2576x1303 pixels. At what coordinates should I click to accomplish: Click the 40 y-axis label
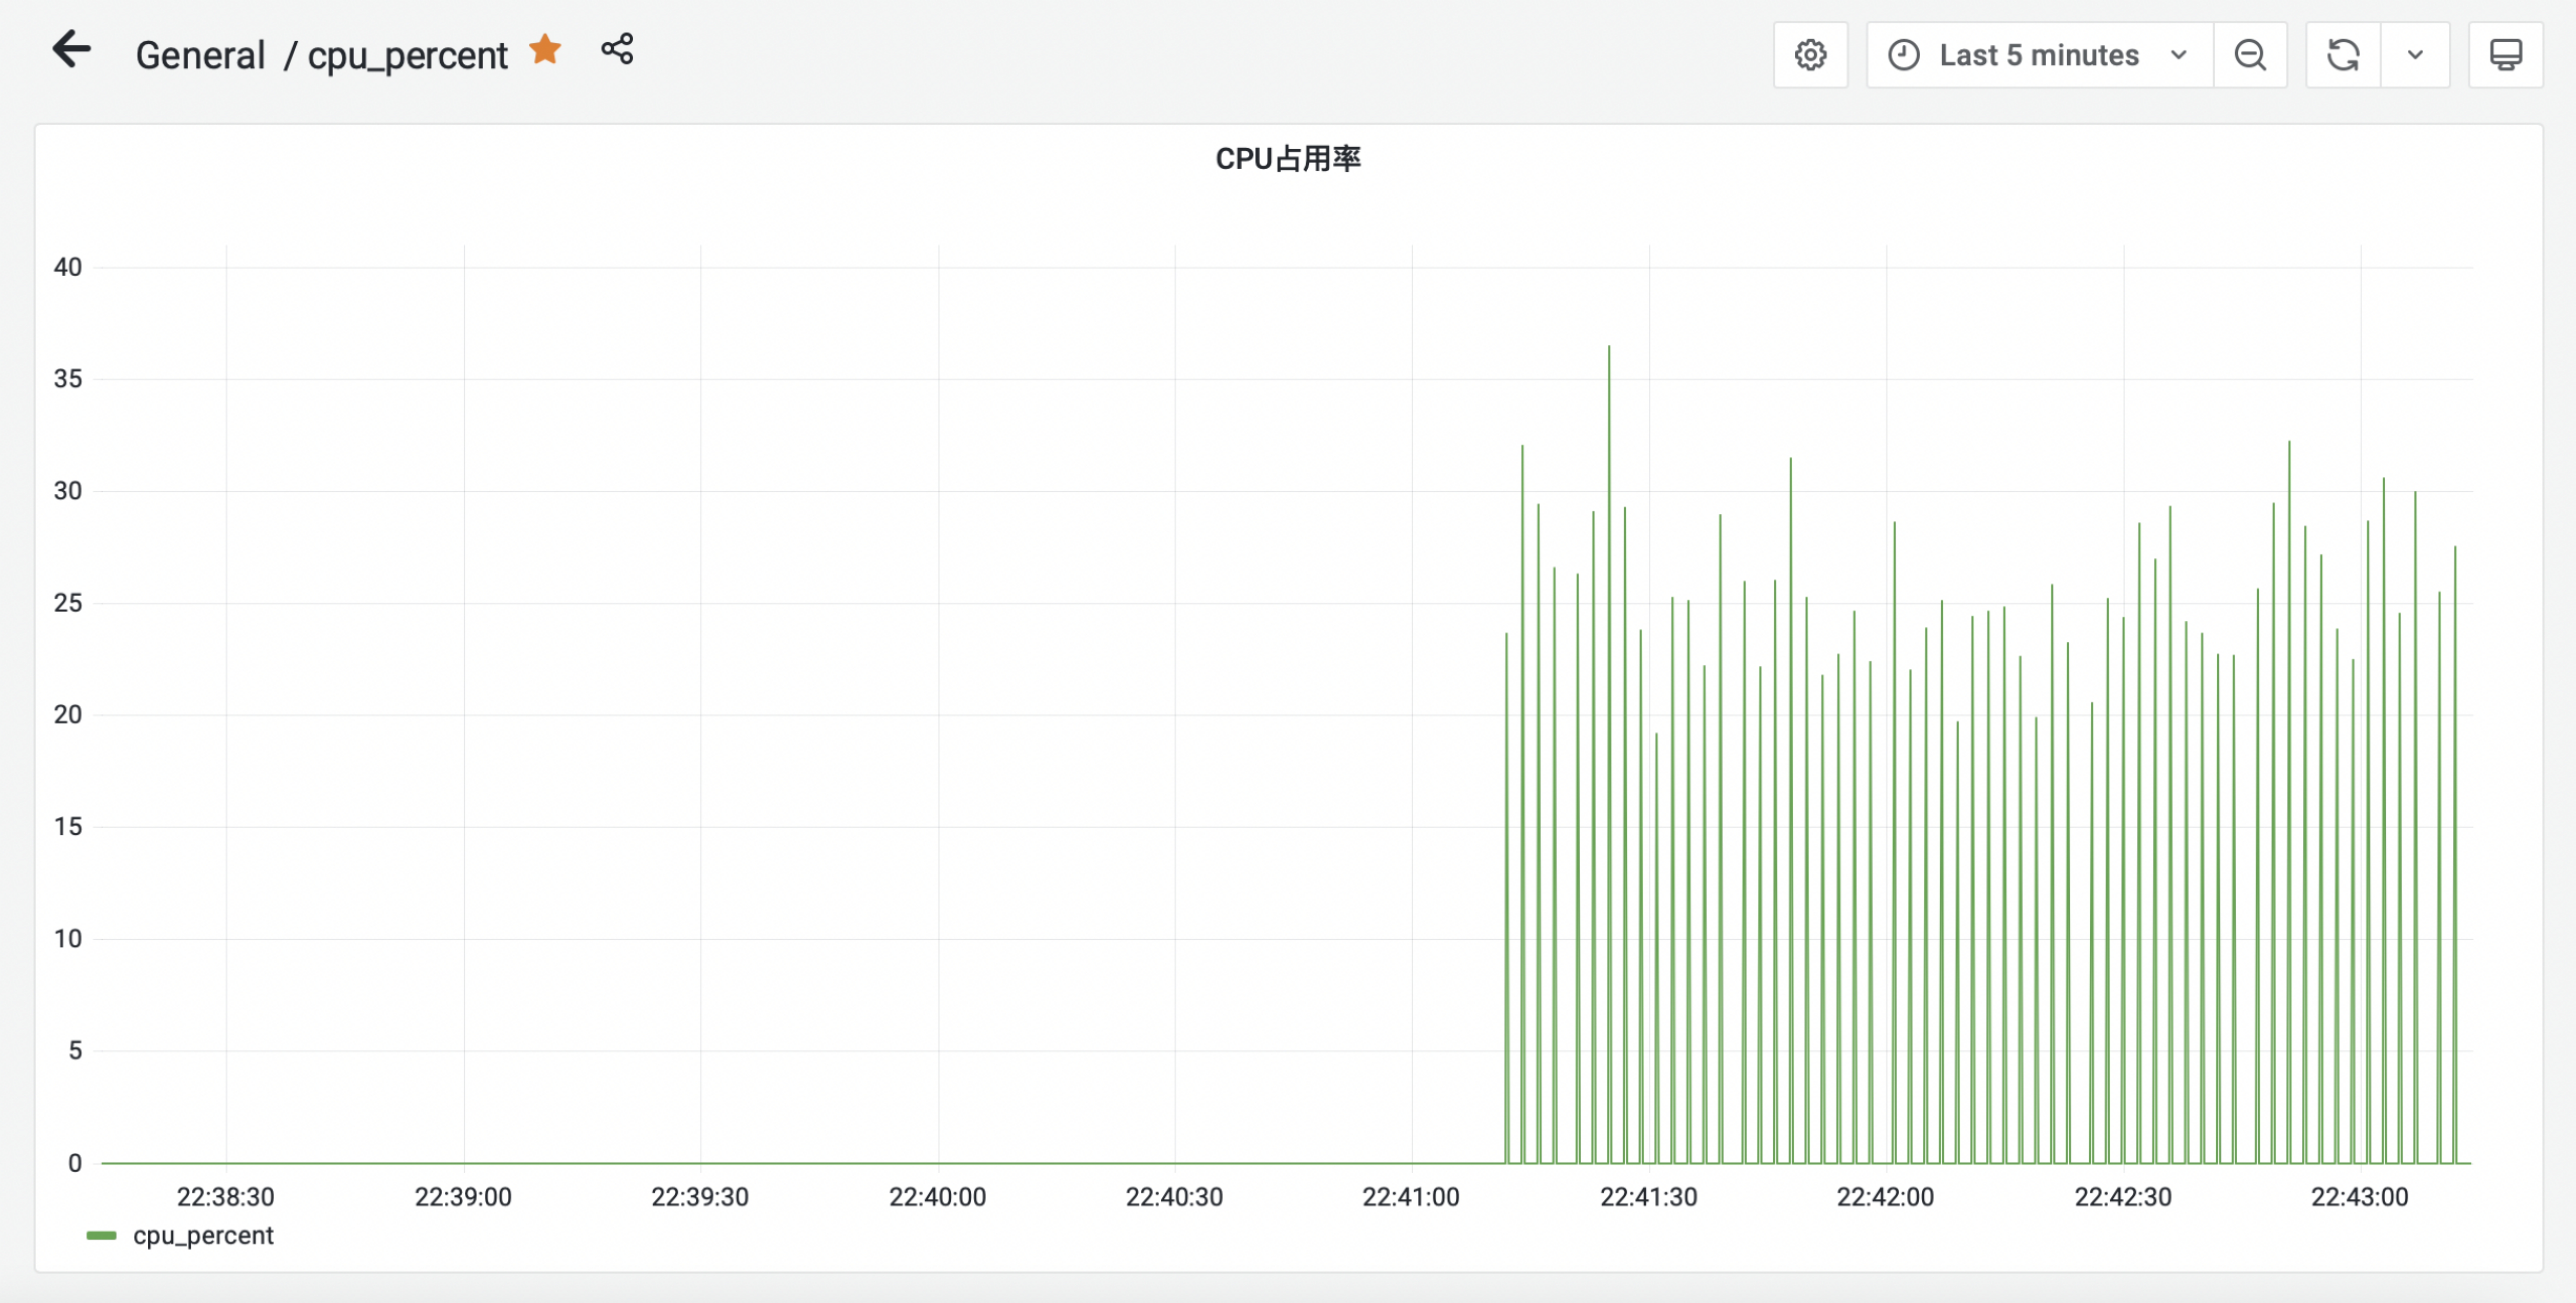click(x=68, y=267)
